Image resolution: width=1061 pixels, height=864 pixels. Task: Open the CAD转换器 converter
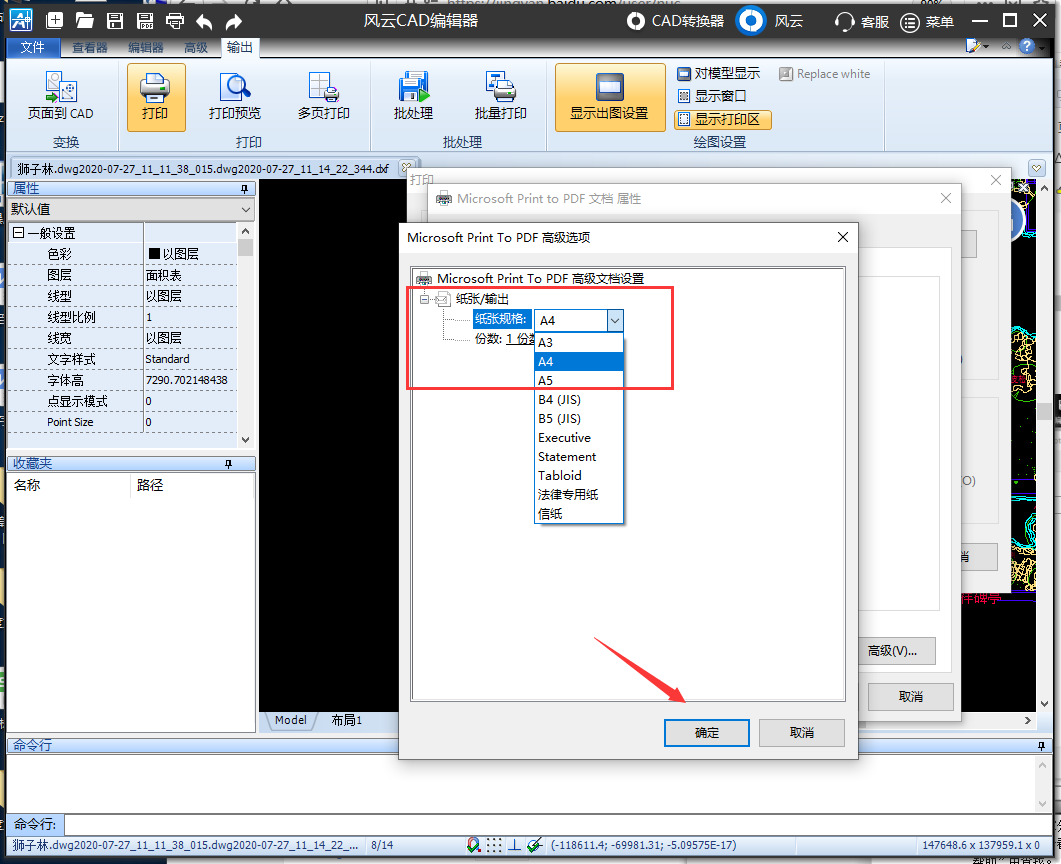(x=675, y=21)
